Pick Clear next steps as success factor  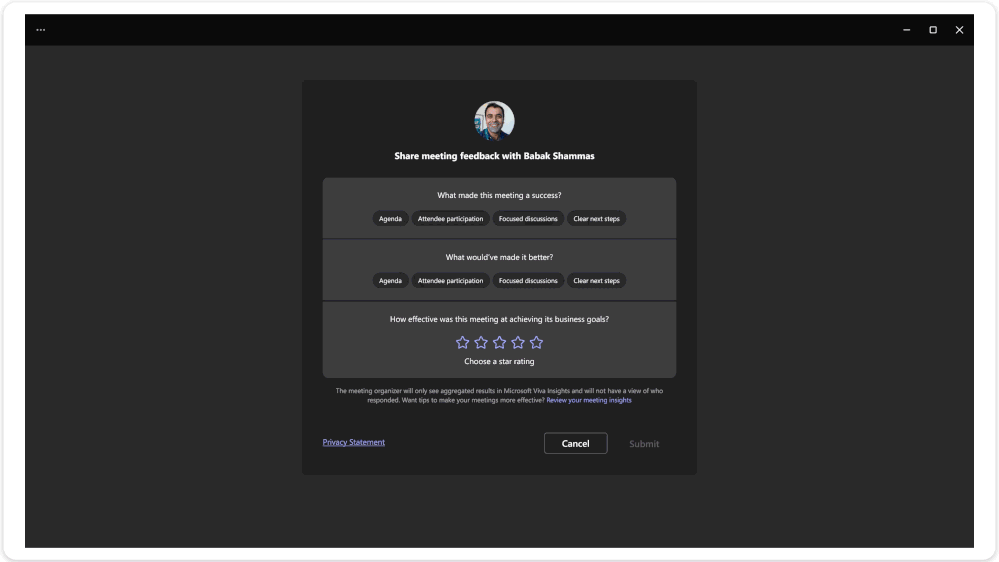point(596,219)
